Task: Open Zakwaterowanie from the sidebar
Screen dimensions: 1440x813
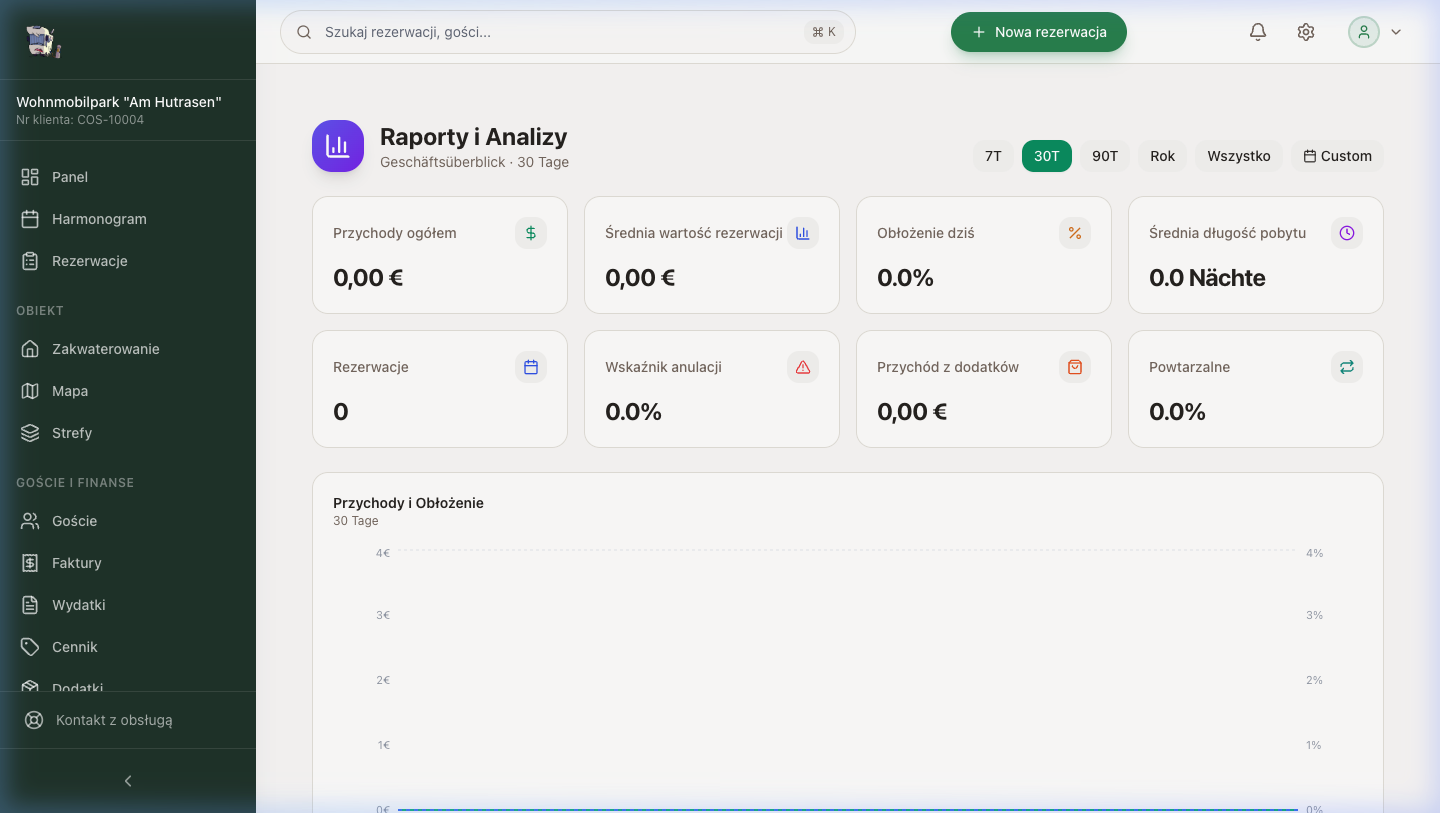Action: pyautogui.click(x=128, y=349)
